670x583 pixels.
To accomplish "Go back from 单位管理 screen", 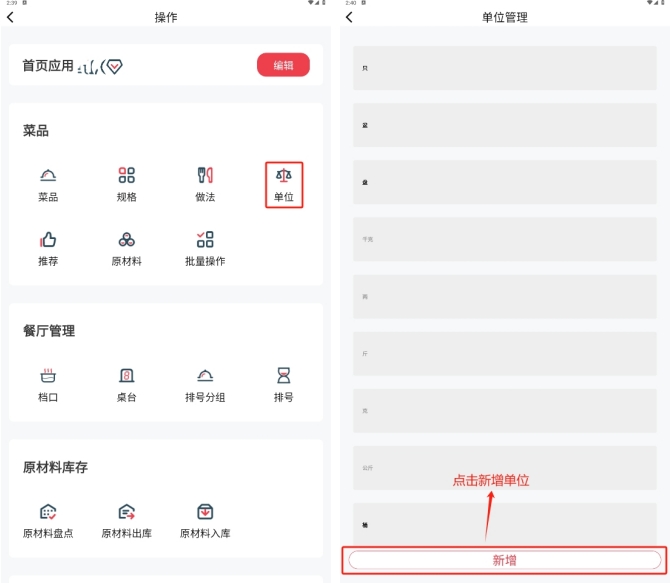I will [x=349, y=17].
